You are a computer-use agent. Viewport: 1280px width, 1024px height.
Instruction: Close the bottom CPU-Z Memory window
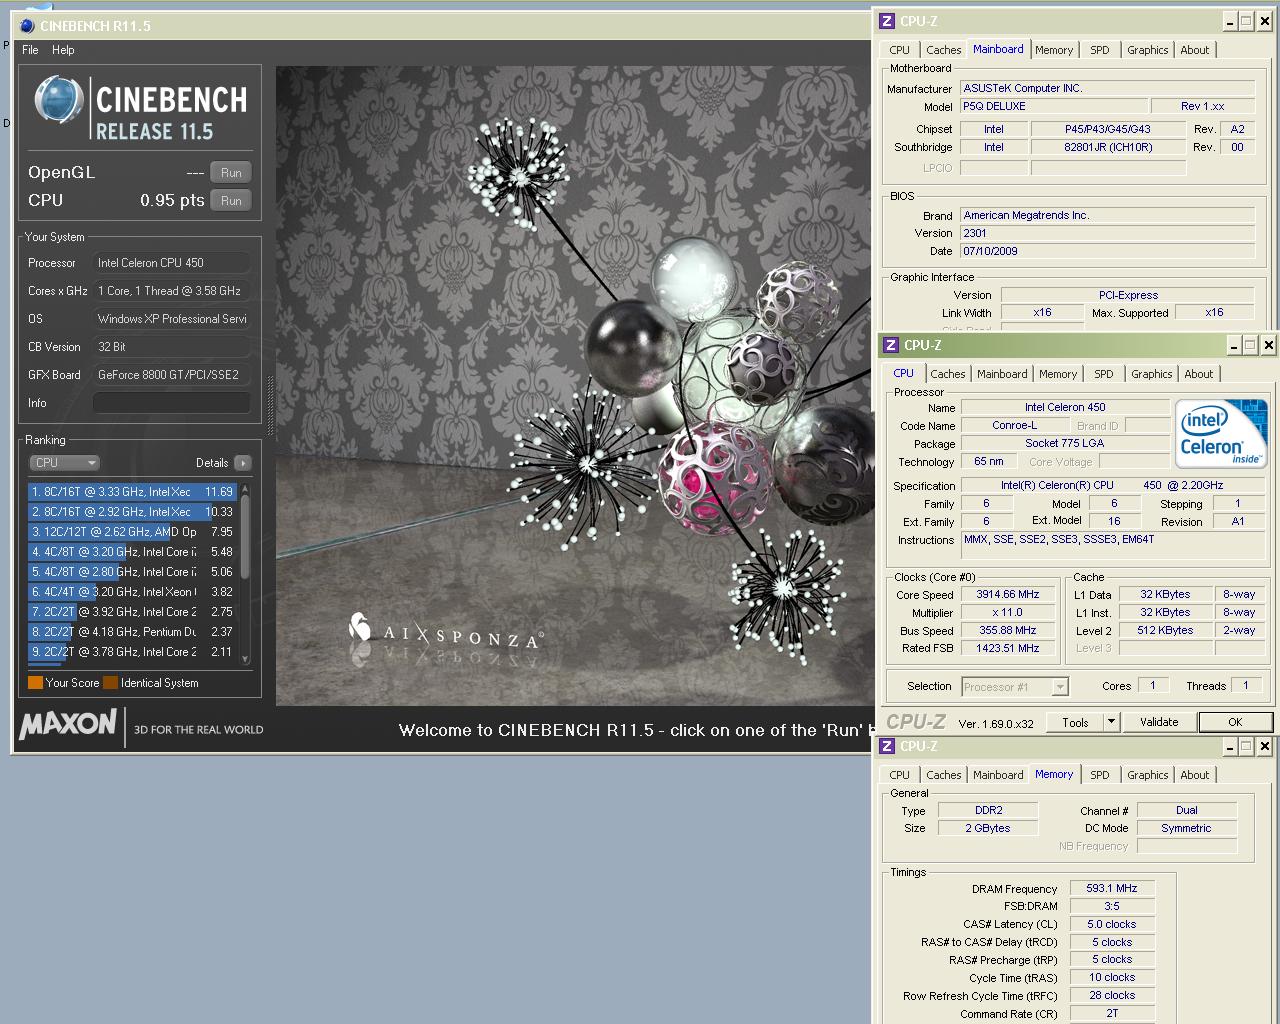(1265, 746)
